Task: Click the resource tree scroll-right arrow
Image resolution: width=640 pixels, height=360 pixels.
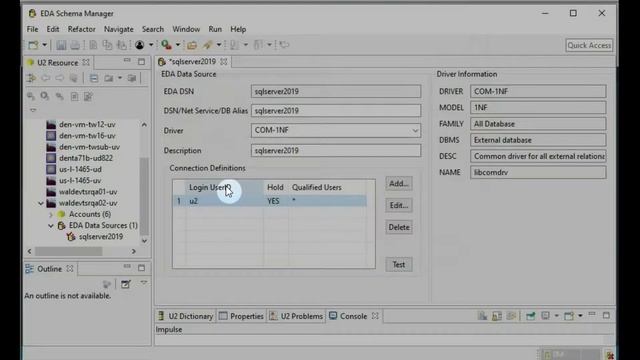Action: click(133, 251)
